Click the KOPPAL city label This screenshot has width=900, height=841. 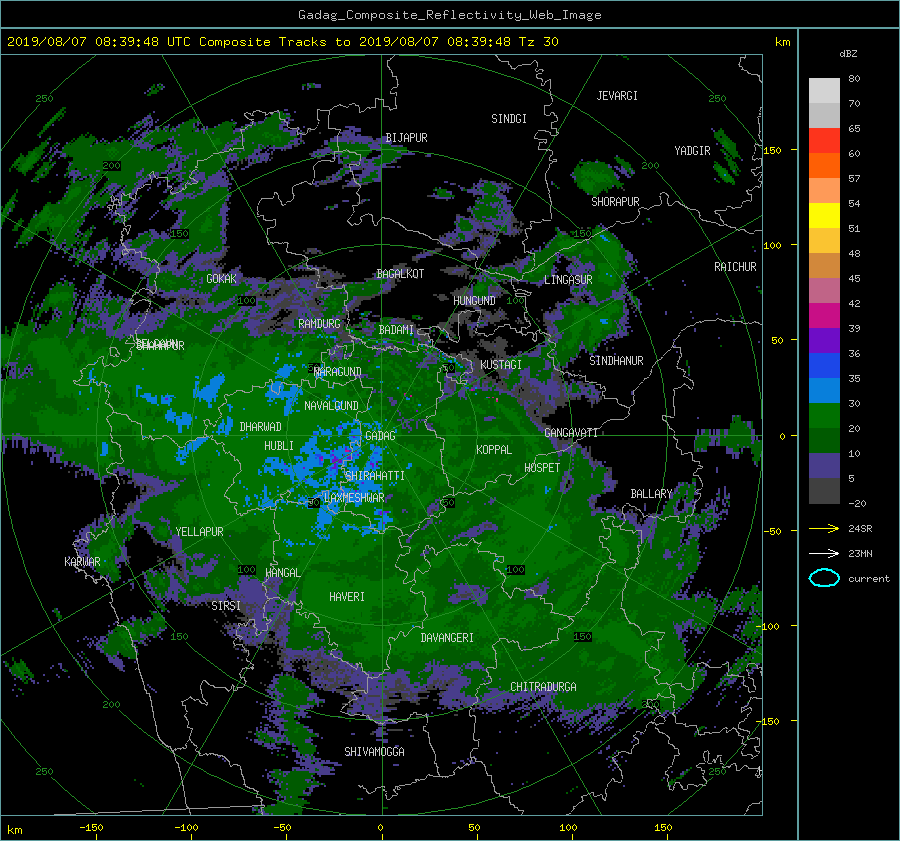point(494,449)
